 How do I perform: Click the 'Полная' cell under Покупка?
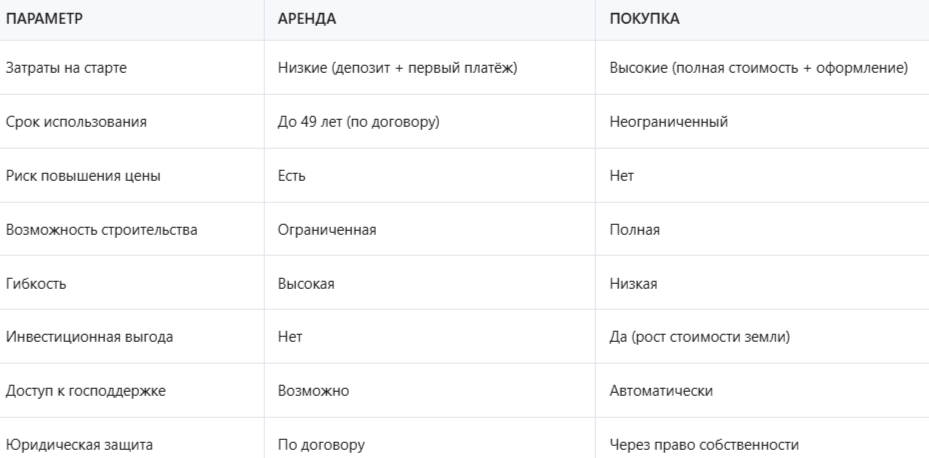pos(635,230)
